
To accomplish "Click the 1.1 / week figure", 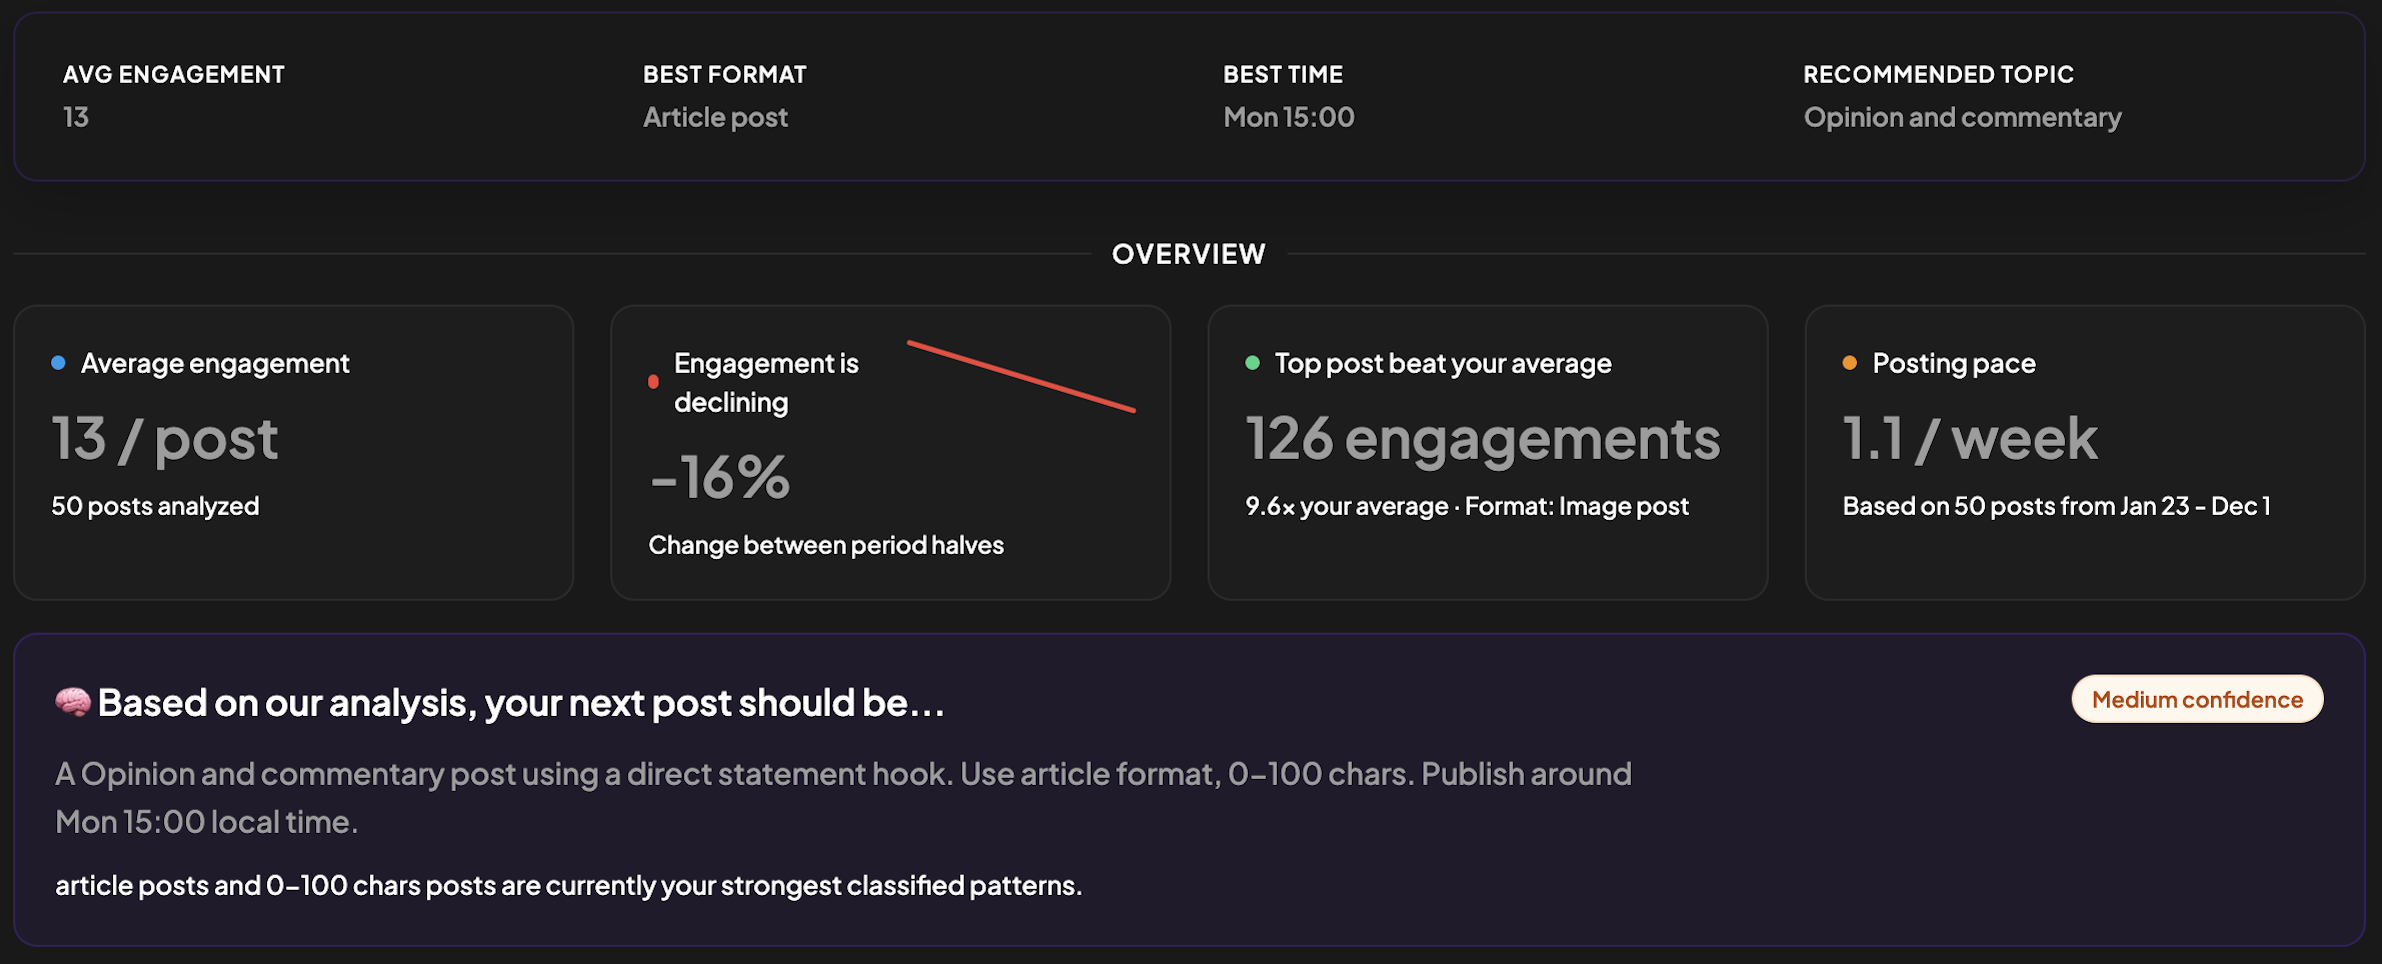I will pos(1970,439).
